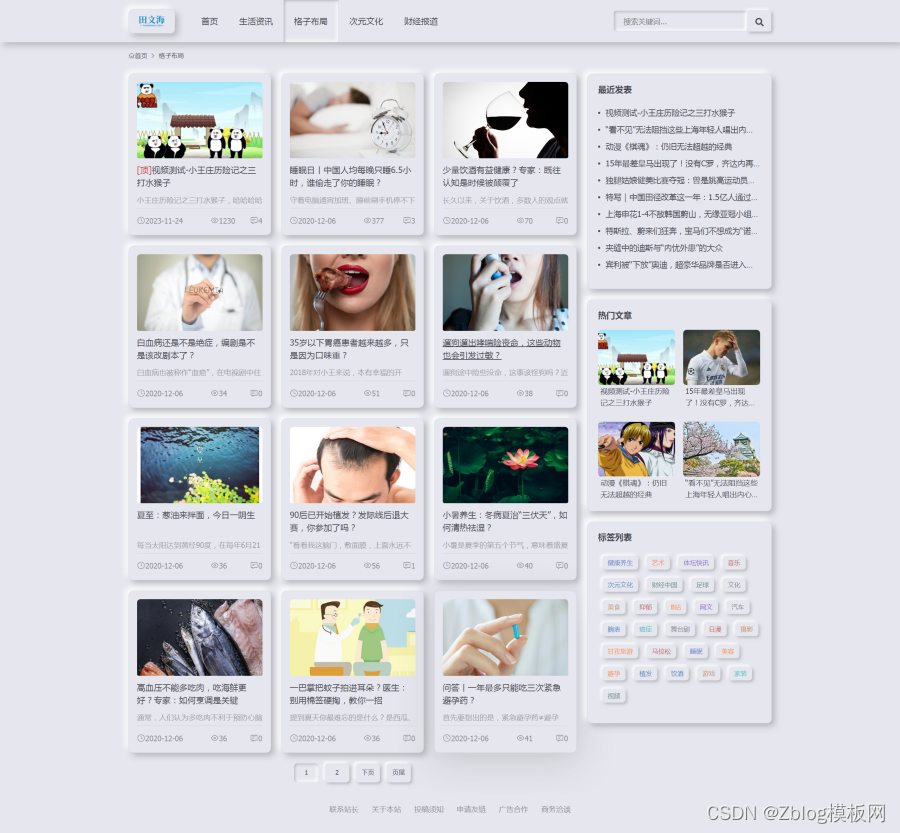This screenshot has height=833, width=900.
Task: Select the 格子布局 navigation tab
Action: pyautogui.click(x=311, y=21)
